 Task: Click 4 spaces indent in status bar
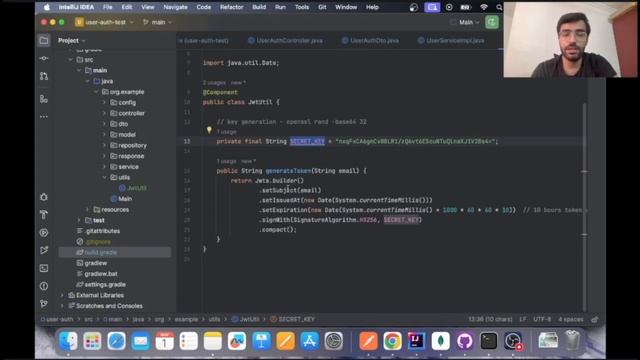[571, 319]
